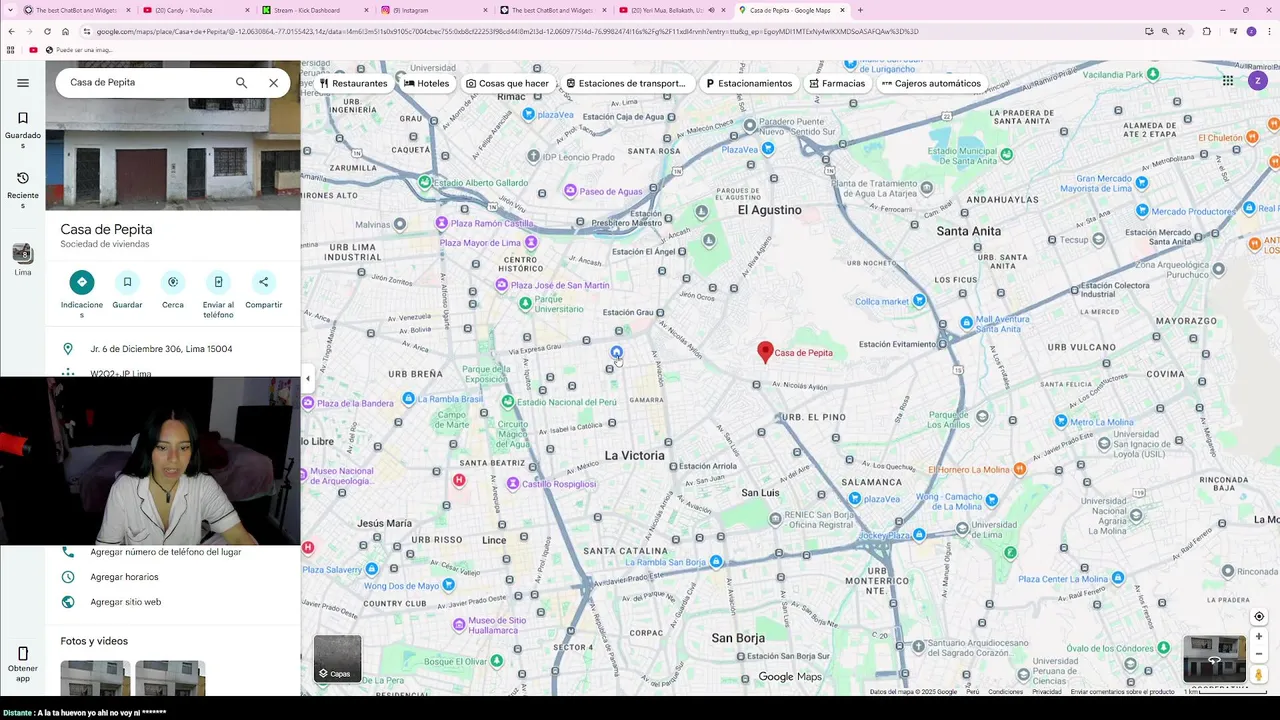Zoom out the map
The image size is (1280, 720).
(1259, 654)
